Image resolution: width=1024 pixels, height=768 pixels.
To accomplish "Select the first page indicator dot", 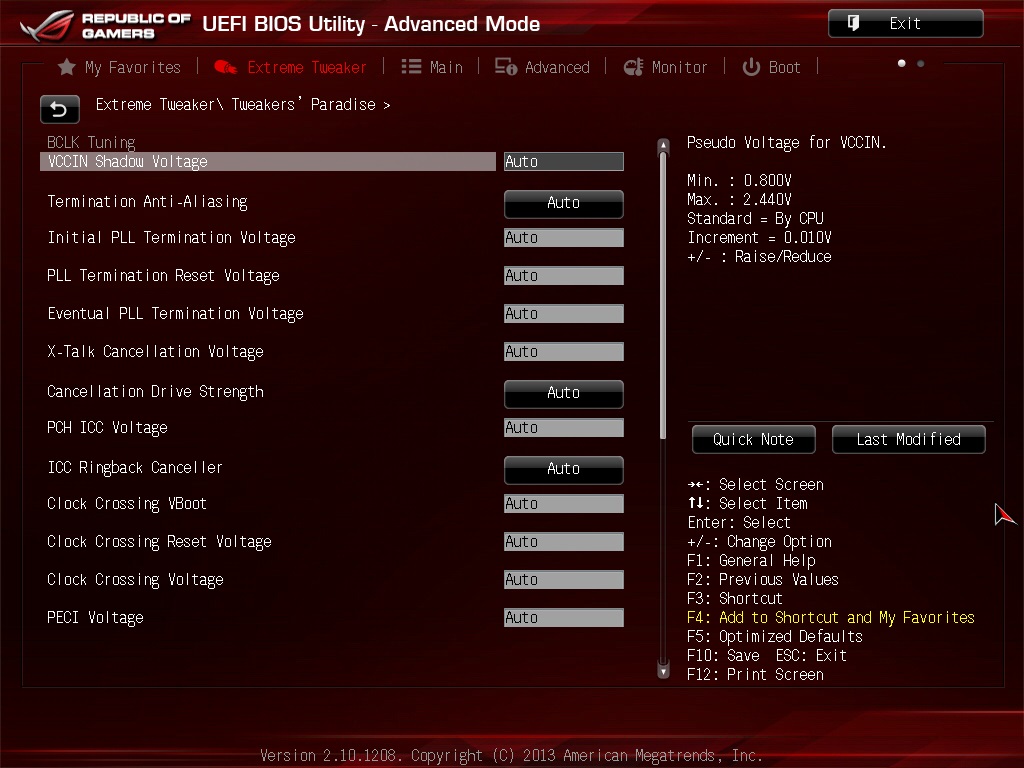I will pyautogui.click(x=902, y=63).
